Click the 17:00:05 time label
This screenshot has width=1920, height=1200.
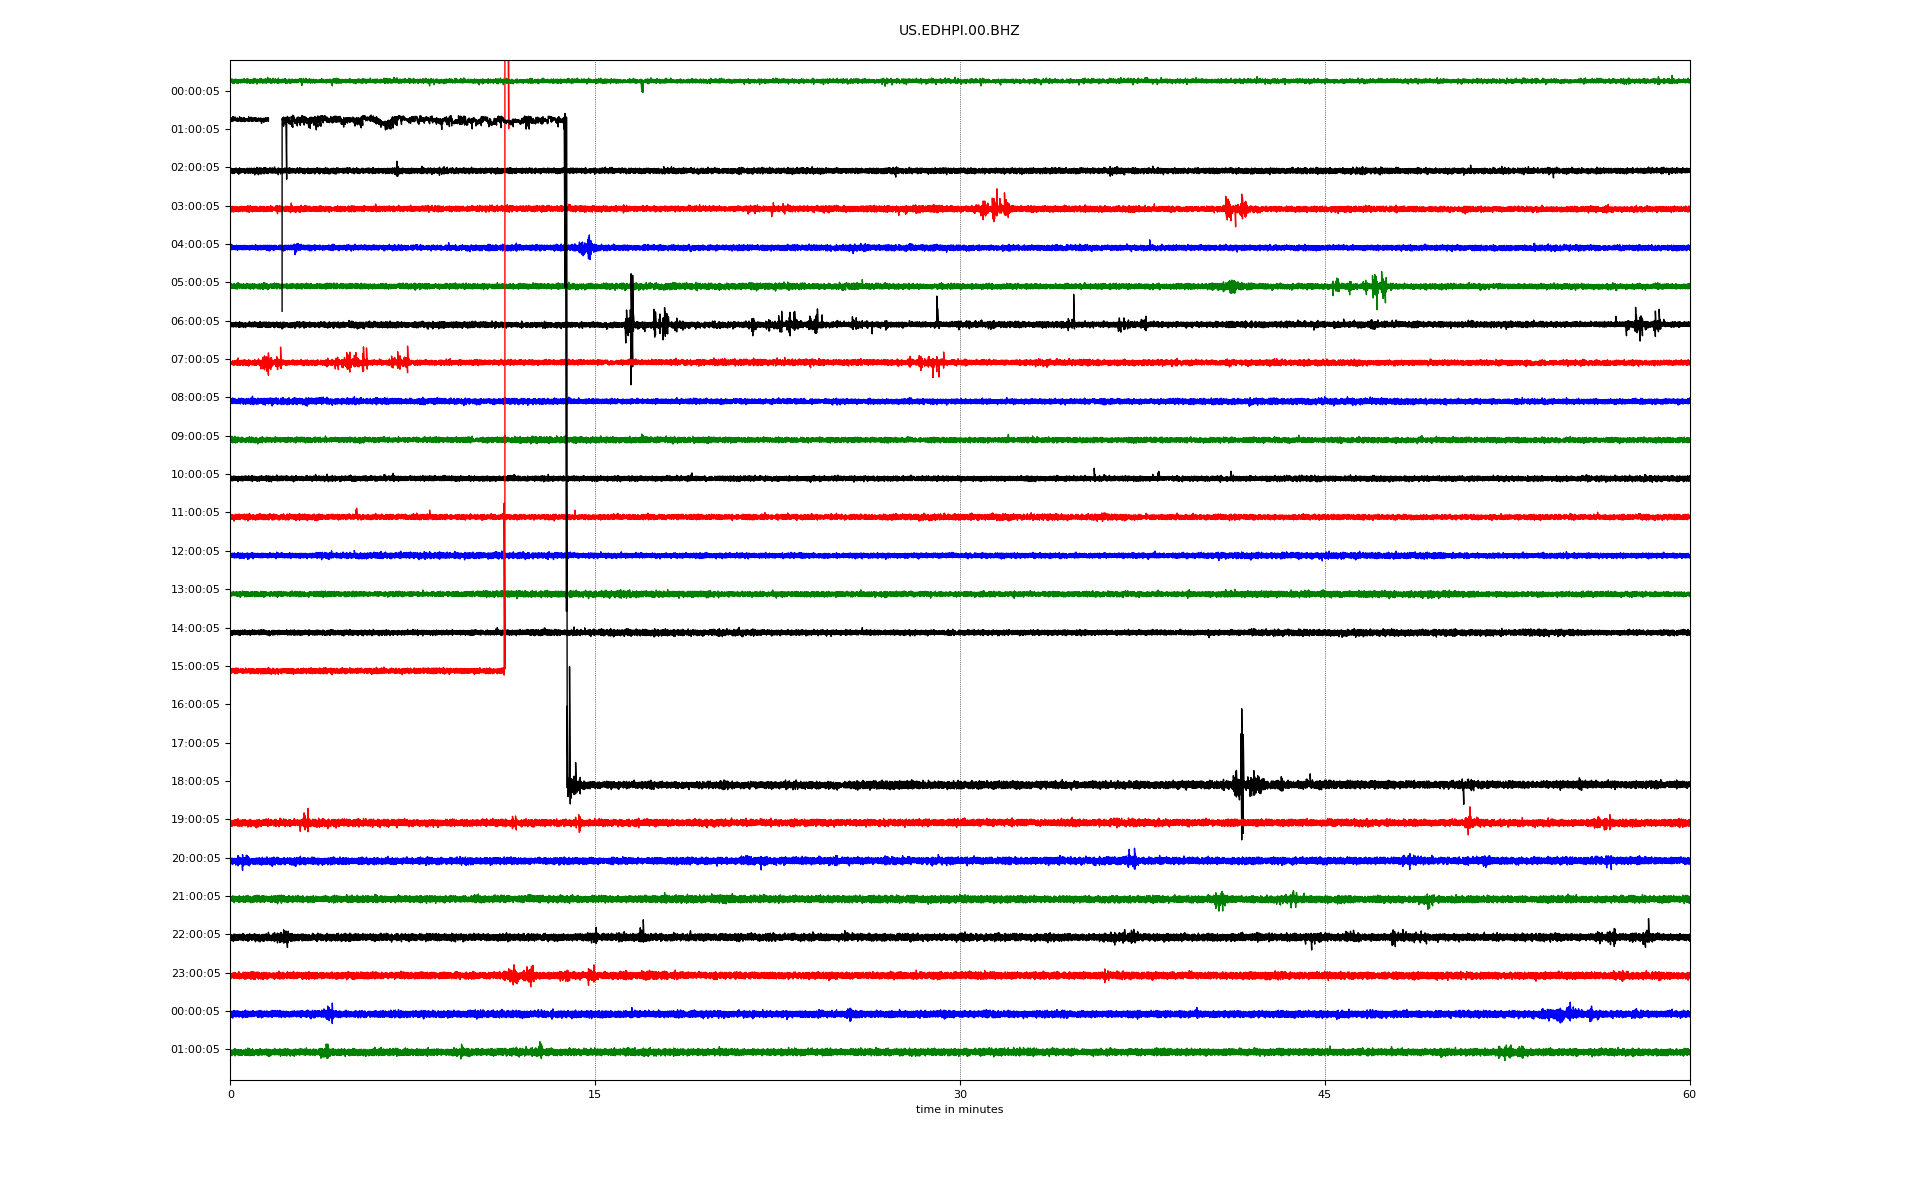pos(195,743)
